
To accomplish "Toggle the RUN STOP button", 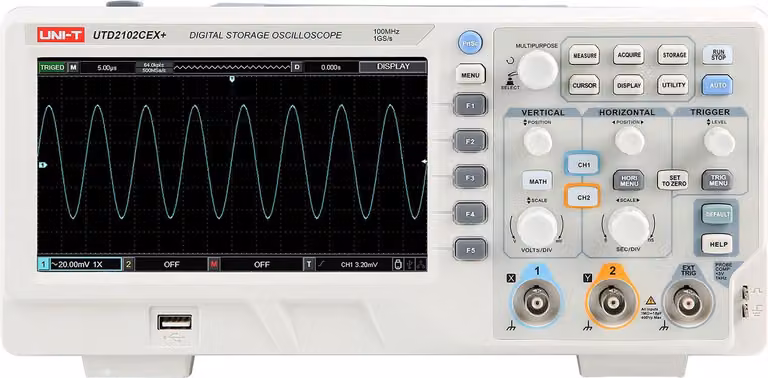I will 718,55.
